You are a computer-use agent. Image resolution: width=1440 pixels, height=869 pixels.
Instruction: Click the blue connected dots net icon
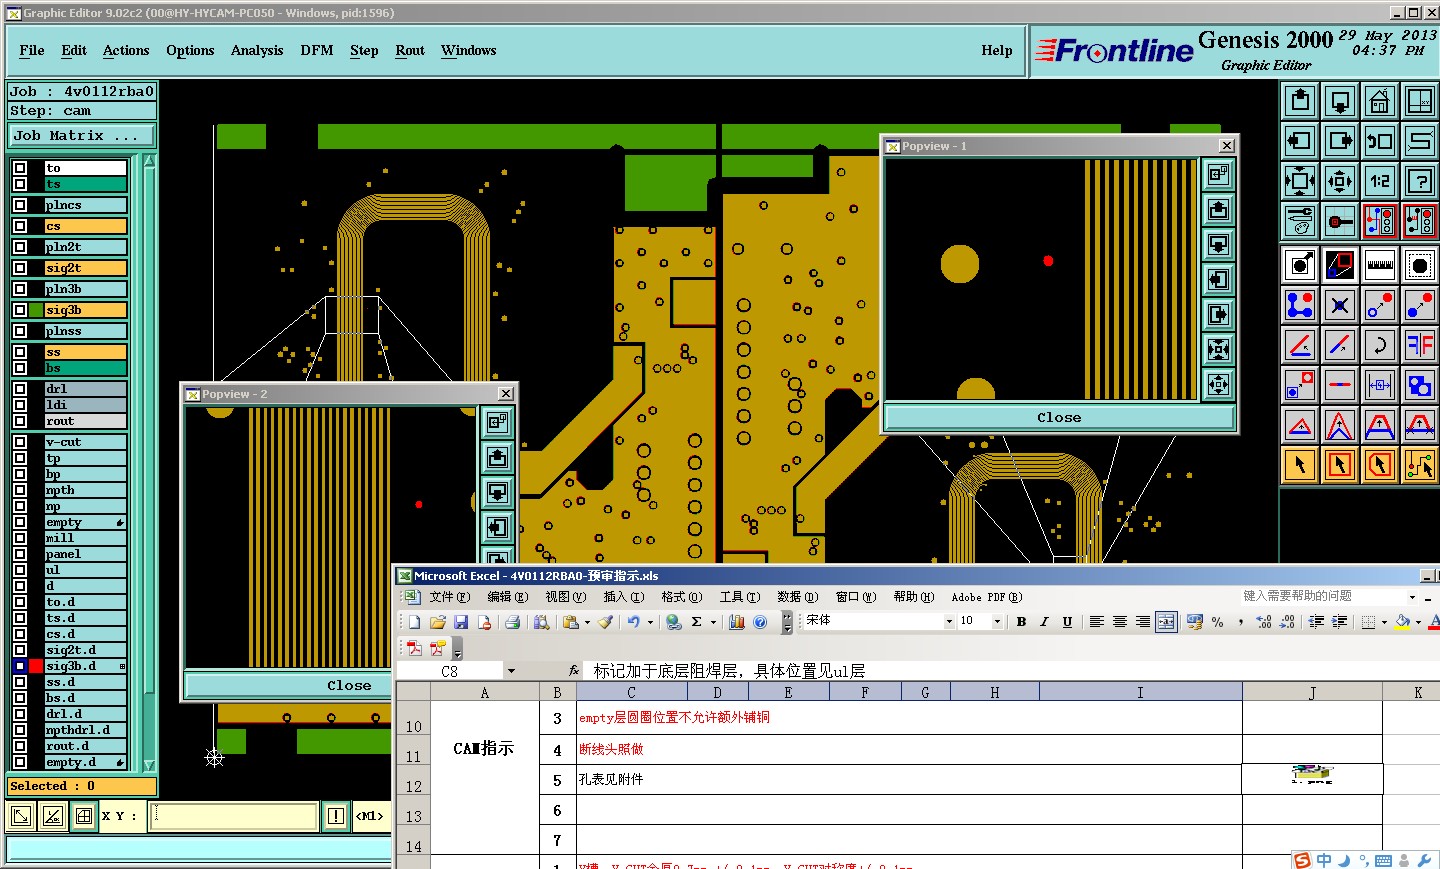coord(1300,305)
